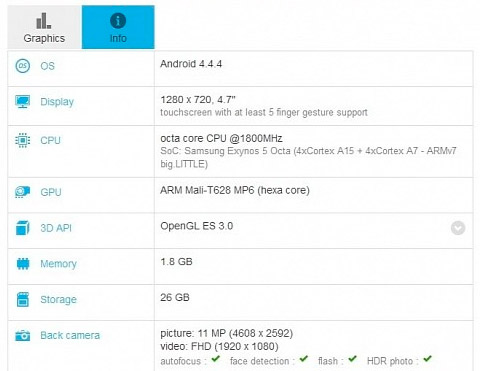
Task: Click the Storage label text
Action: point(58,300)
